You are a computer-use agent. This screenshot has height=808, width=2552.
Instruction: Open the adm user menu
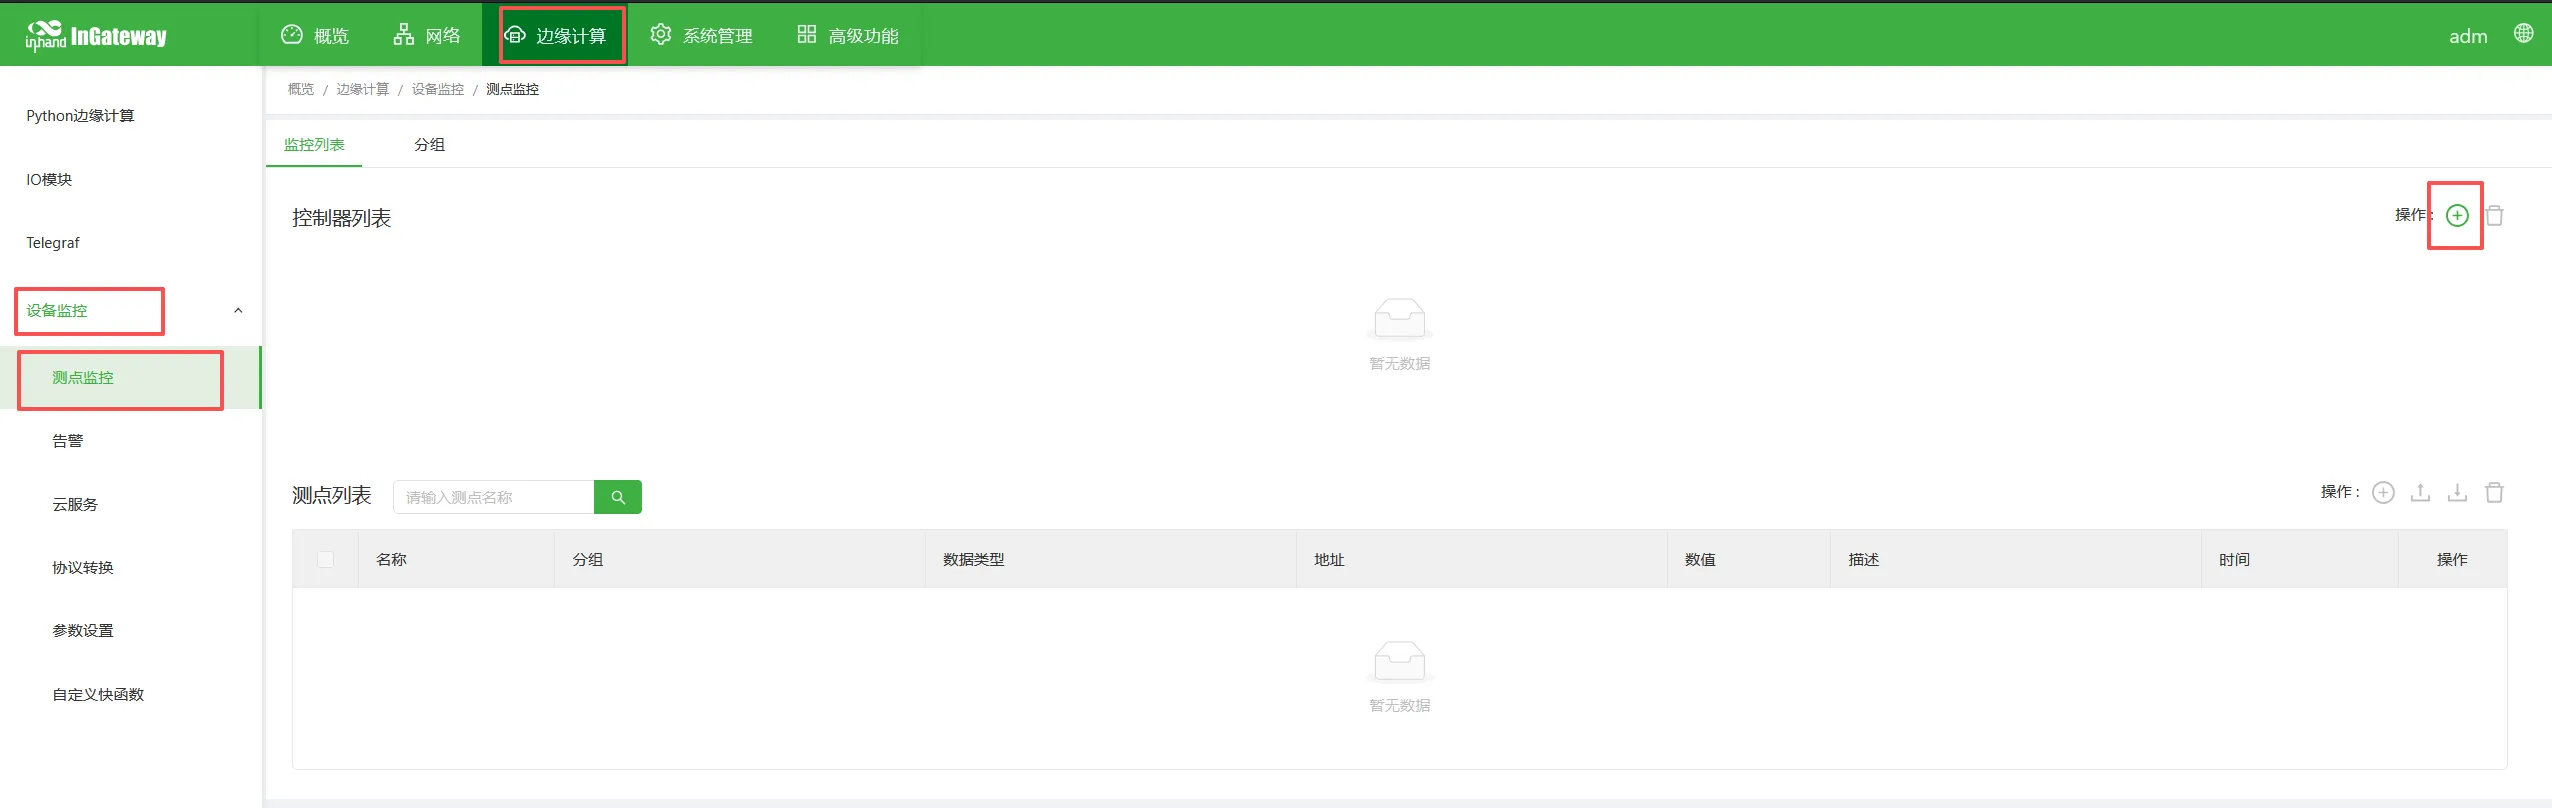2467,36
